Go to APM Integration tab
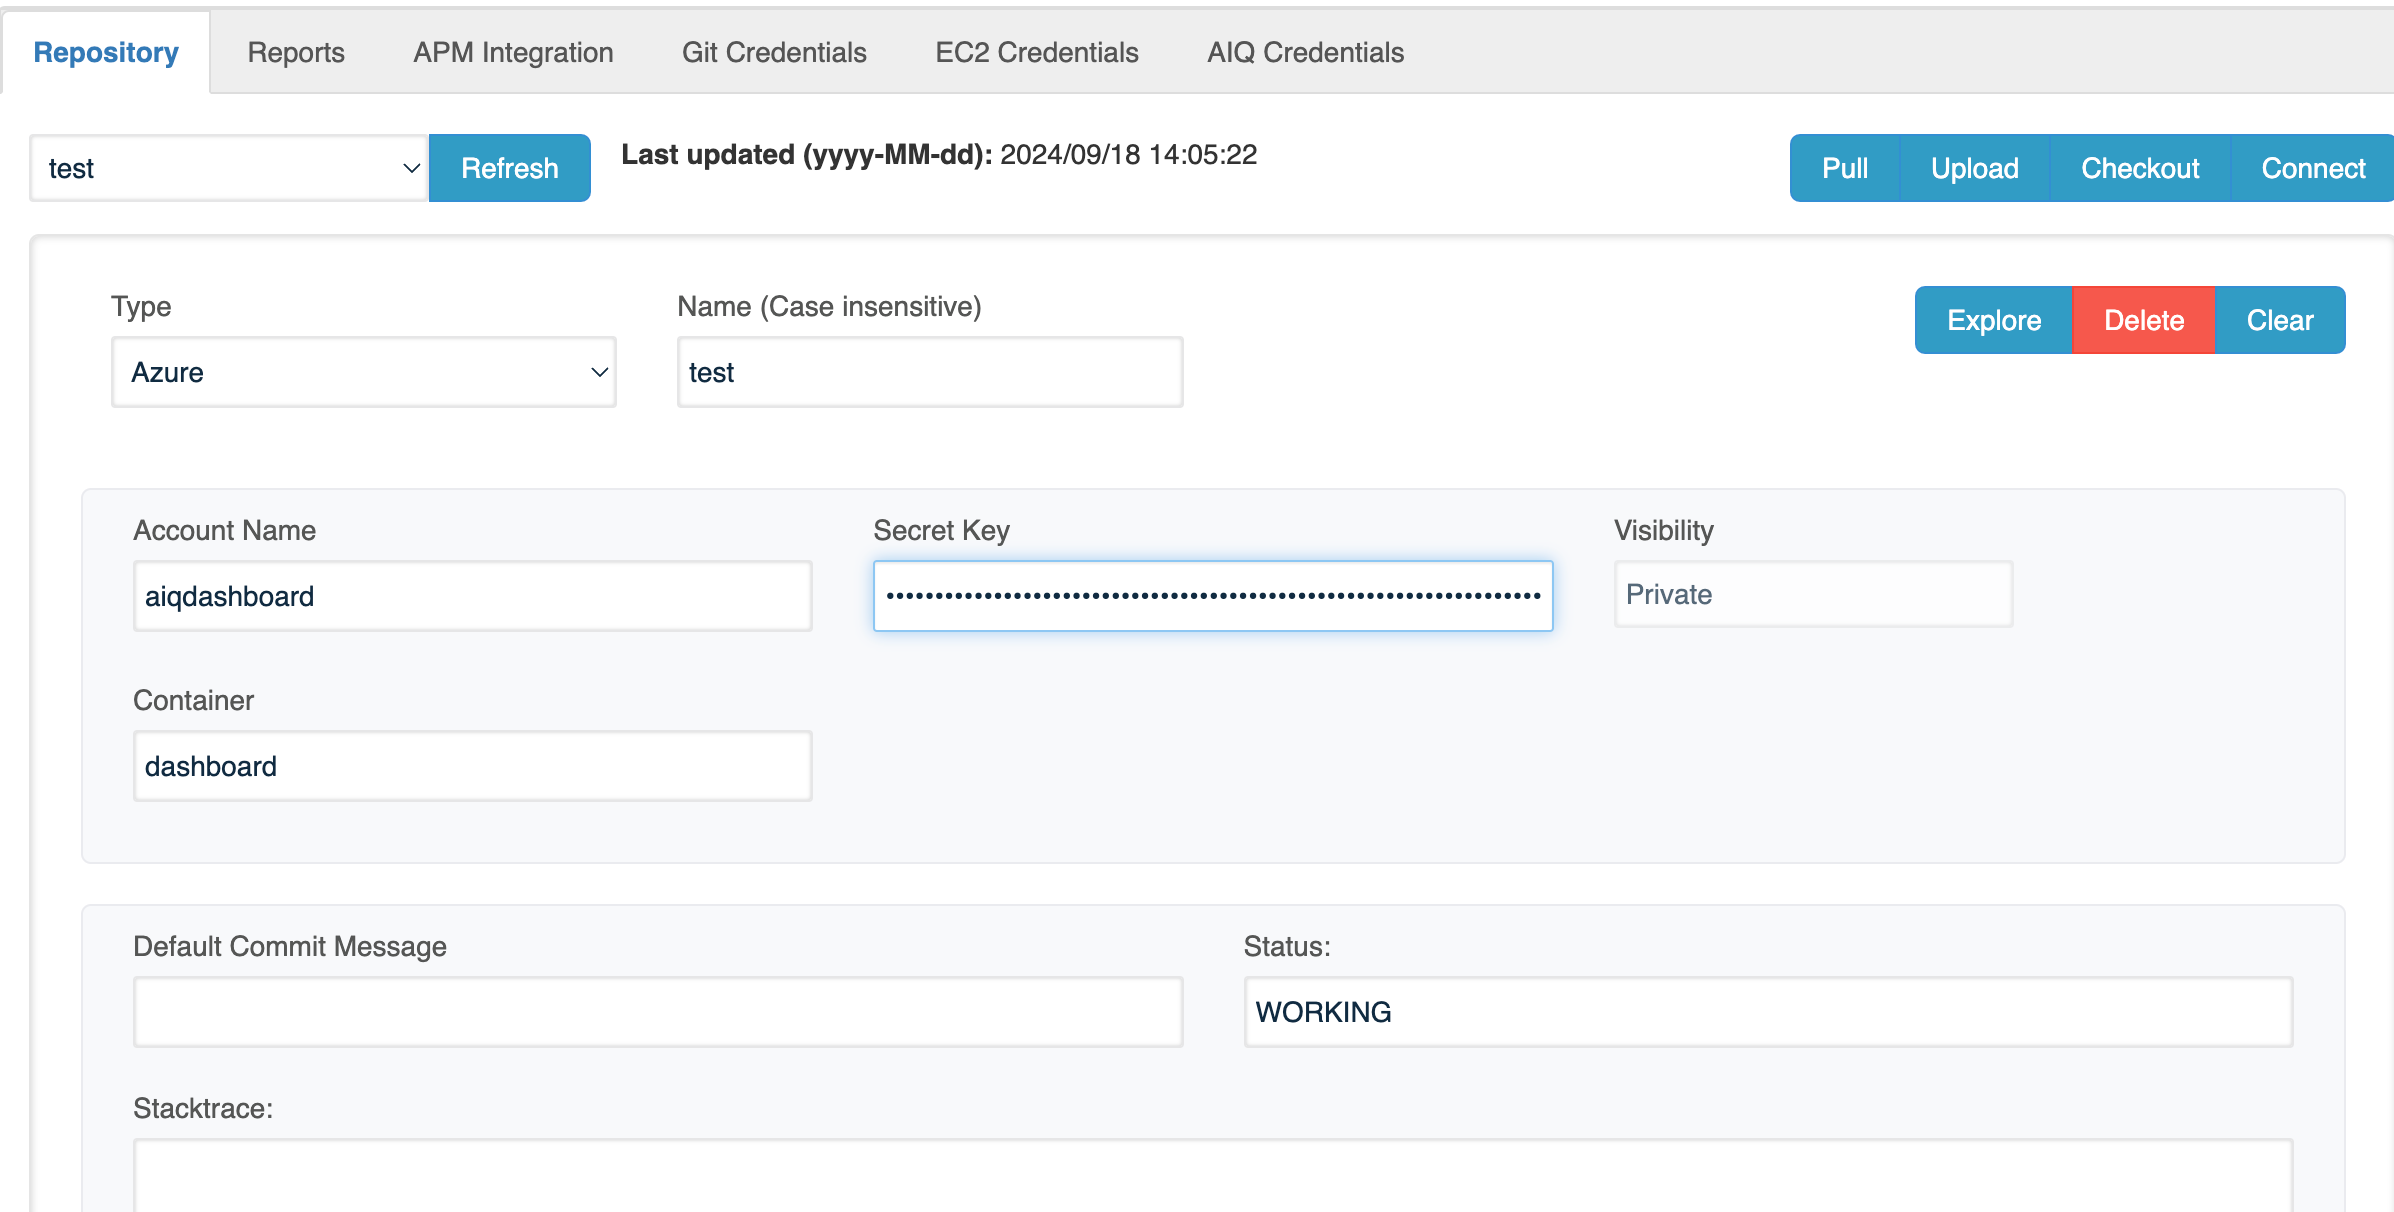This screenshot has height=1212, width=2394. click(x=513, y=52)
